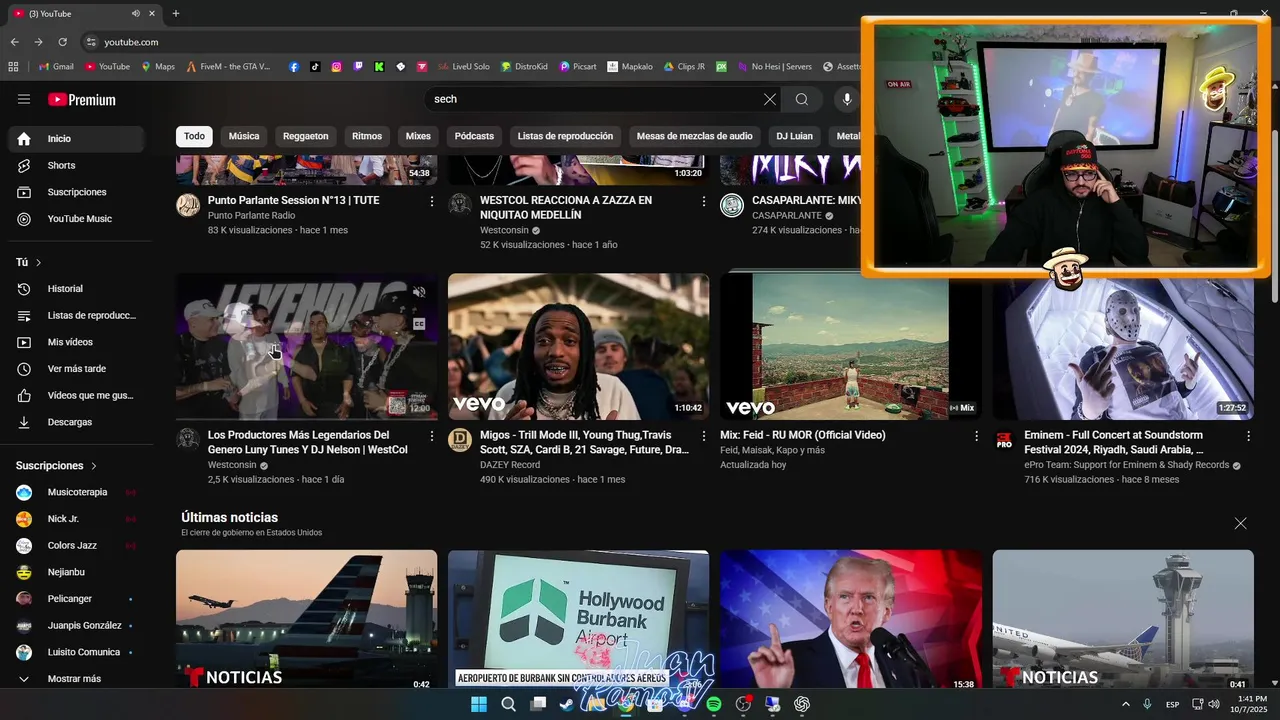1280x720 pixels.
Task: Open the Picsart bookmark
Action: [x=578, y=67]
